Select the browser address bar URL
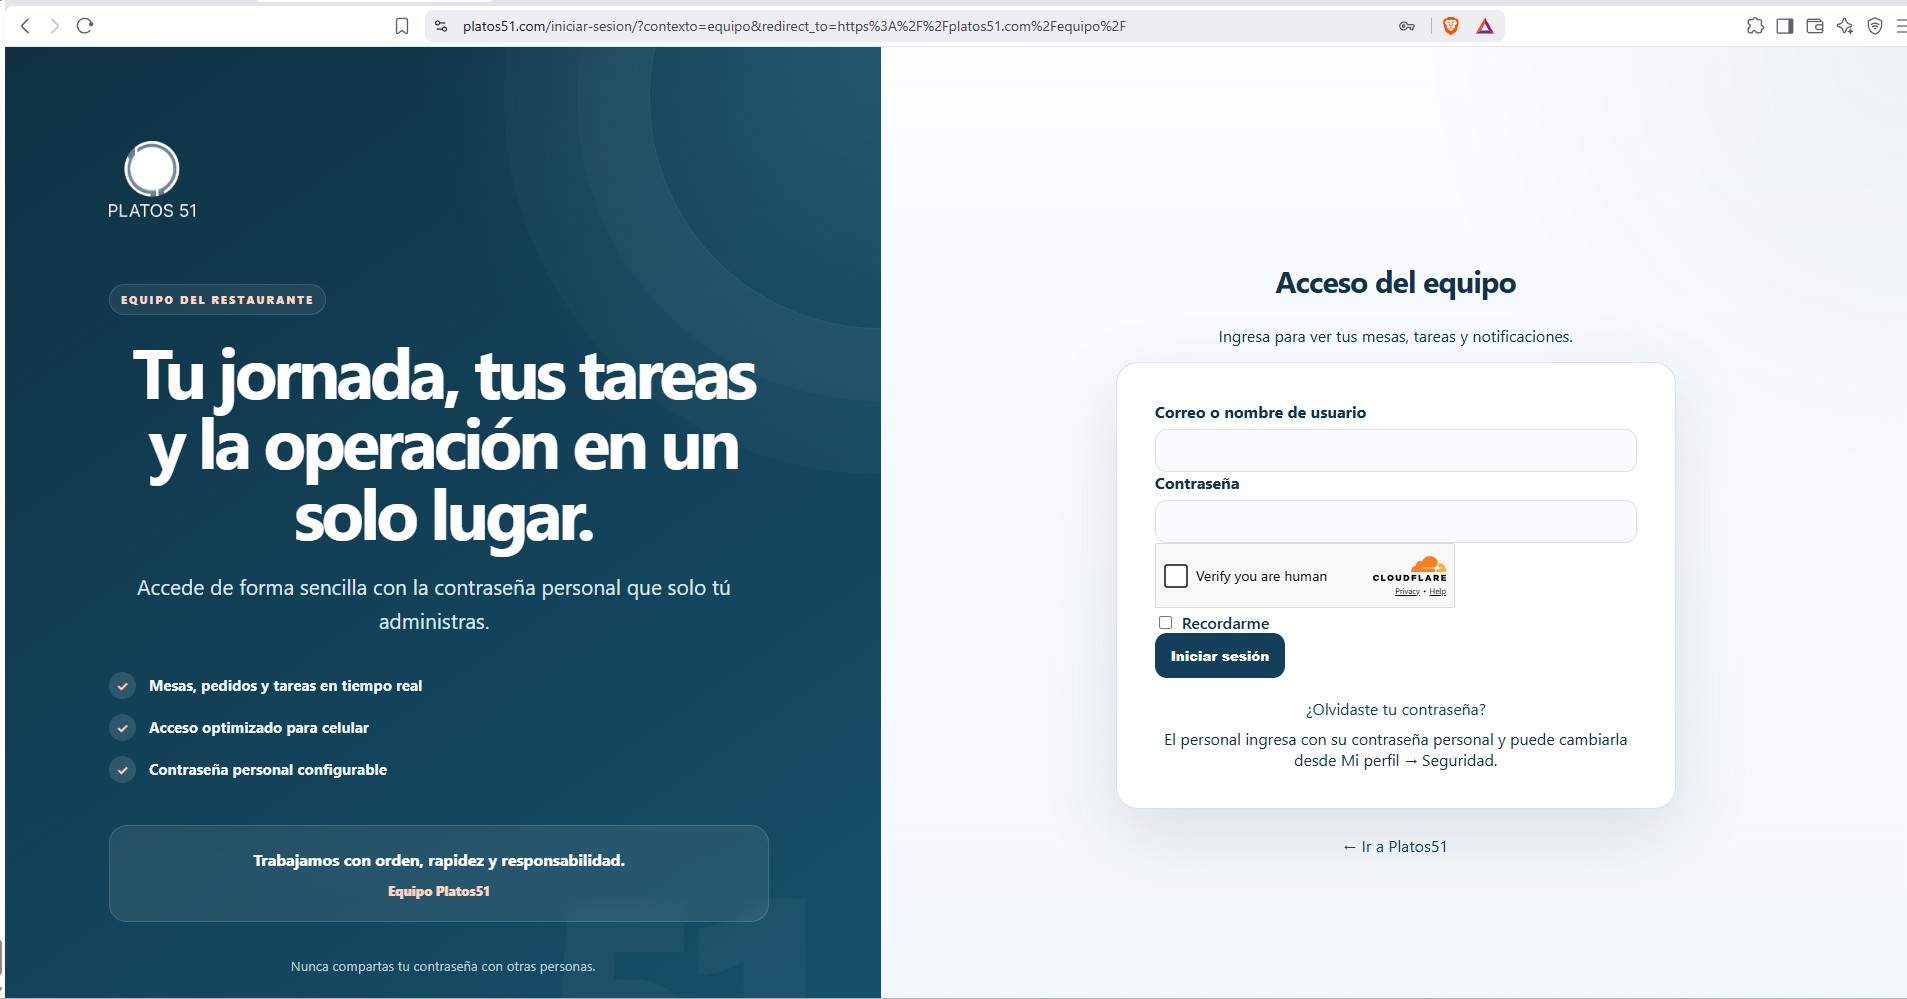 click(794, 26)
